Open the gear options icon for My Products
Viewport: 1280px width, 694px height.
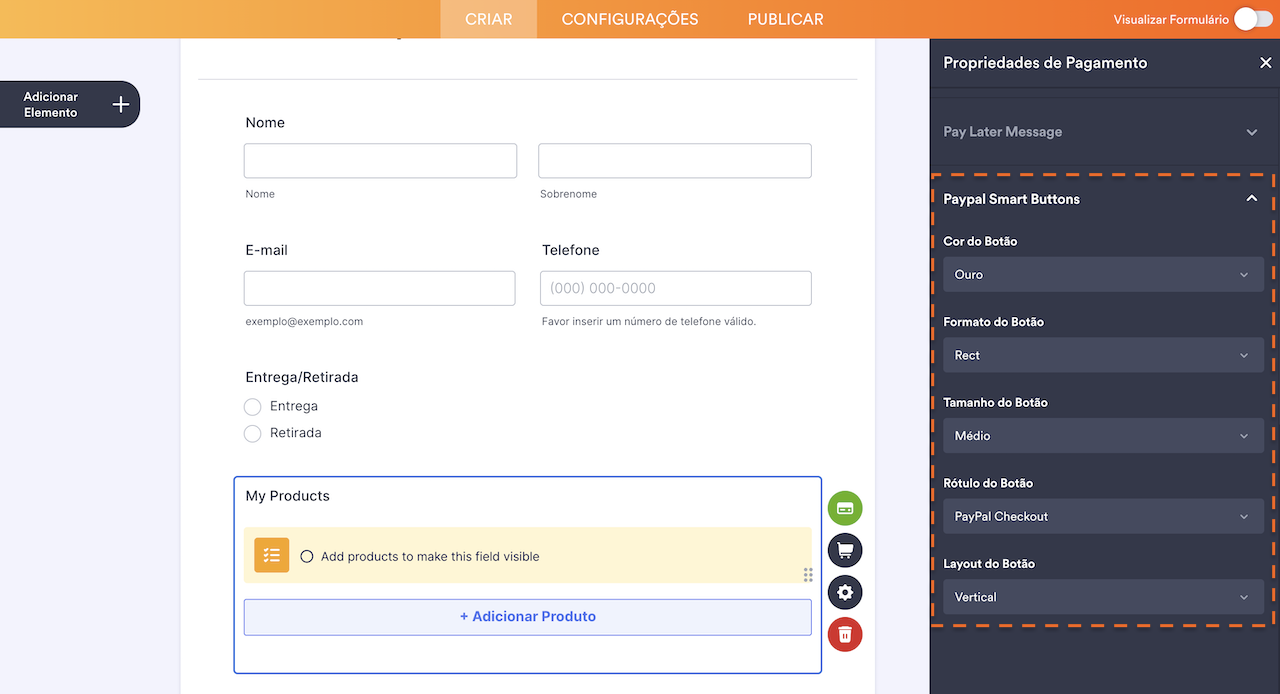point(844,592)
